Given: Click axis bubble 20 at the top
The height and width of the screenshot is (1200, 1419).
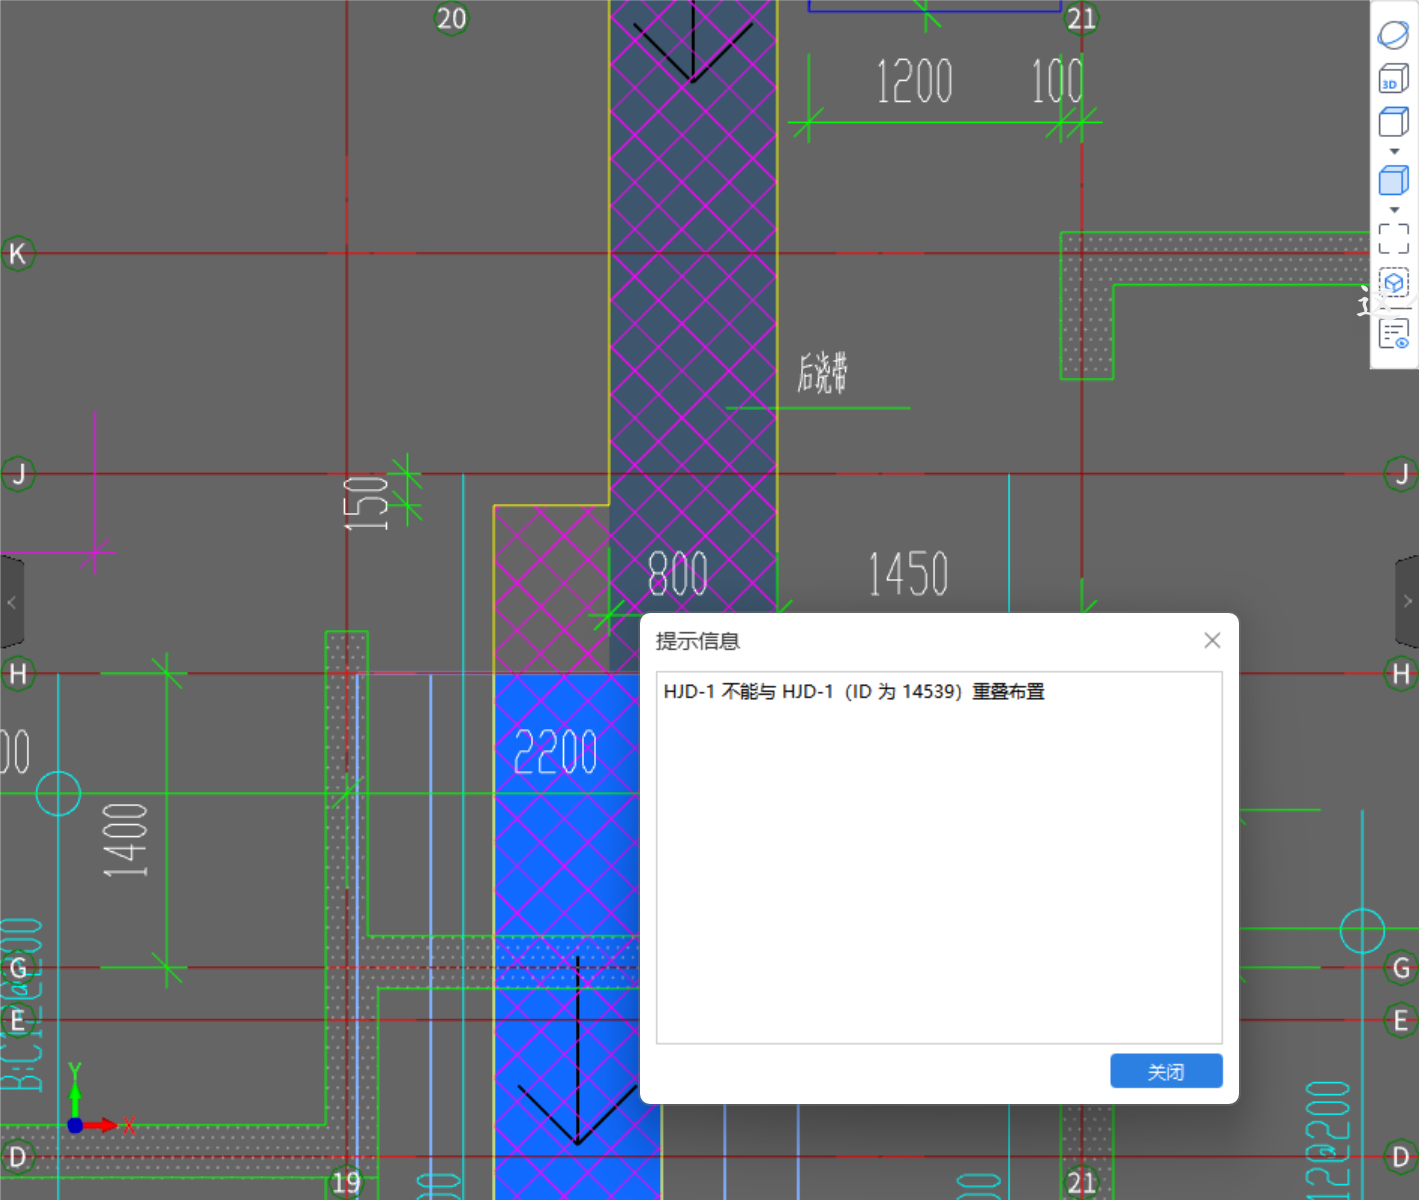Looking at the screenshot, I should [x=451, y=18].
